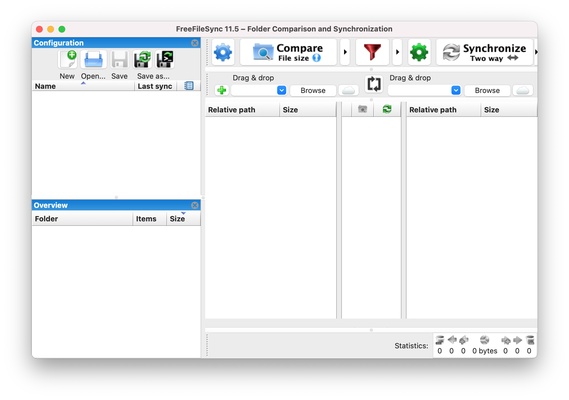Sort left grid by Size column
Screen dimensions: 569x400
pyautogui.click(x=308, y=110)
